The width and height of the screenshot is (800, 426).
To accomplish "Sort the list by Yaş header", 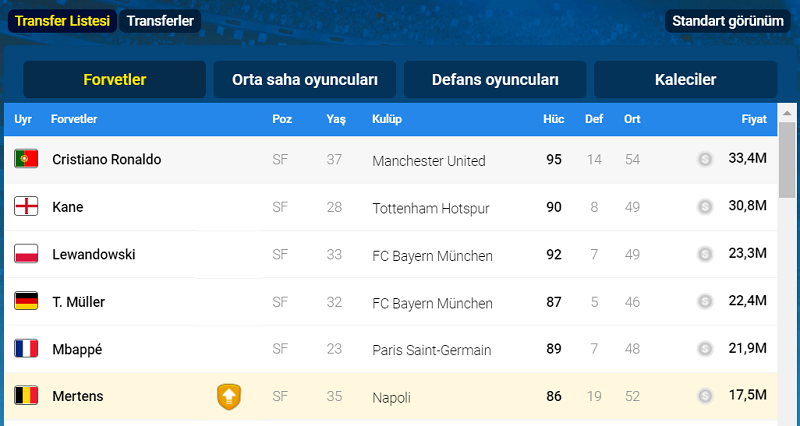I will click(x=336, y=119).
